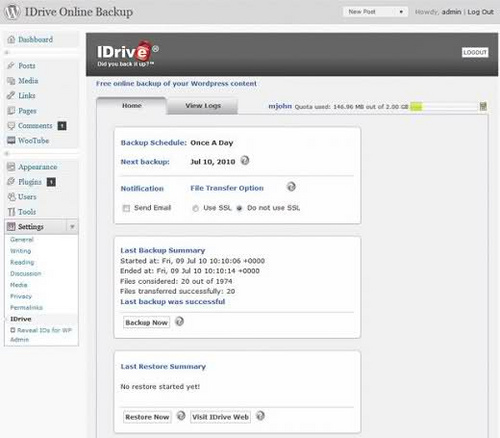Open IDrive settings submenu item
The height and width of the screenshot is (438, 500).
(x=21, y=319)
